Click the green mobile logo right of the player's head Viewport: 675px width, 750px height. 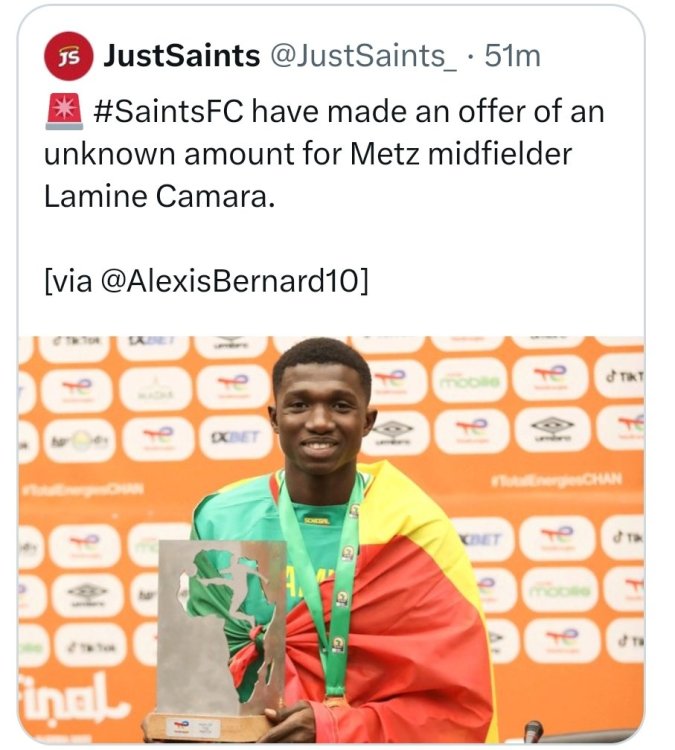tap(468, 381)
